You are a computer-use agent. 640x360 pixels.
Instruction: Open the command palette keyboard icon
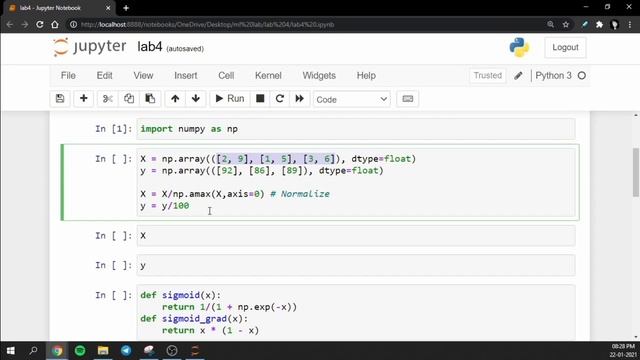[x=407, y=99]
